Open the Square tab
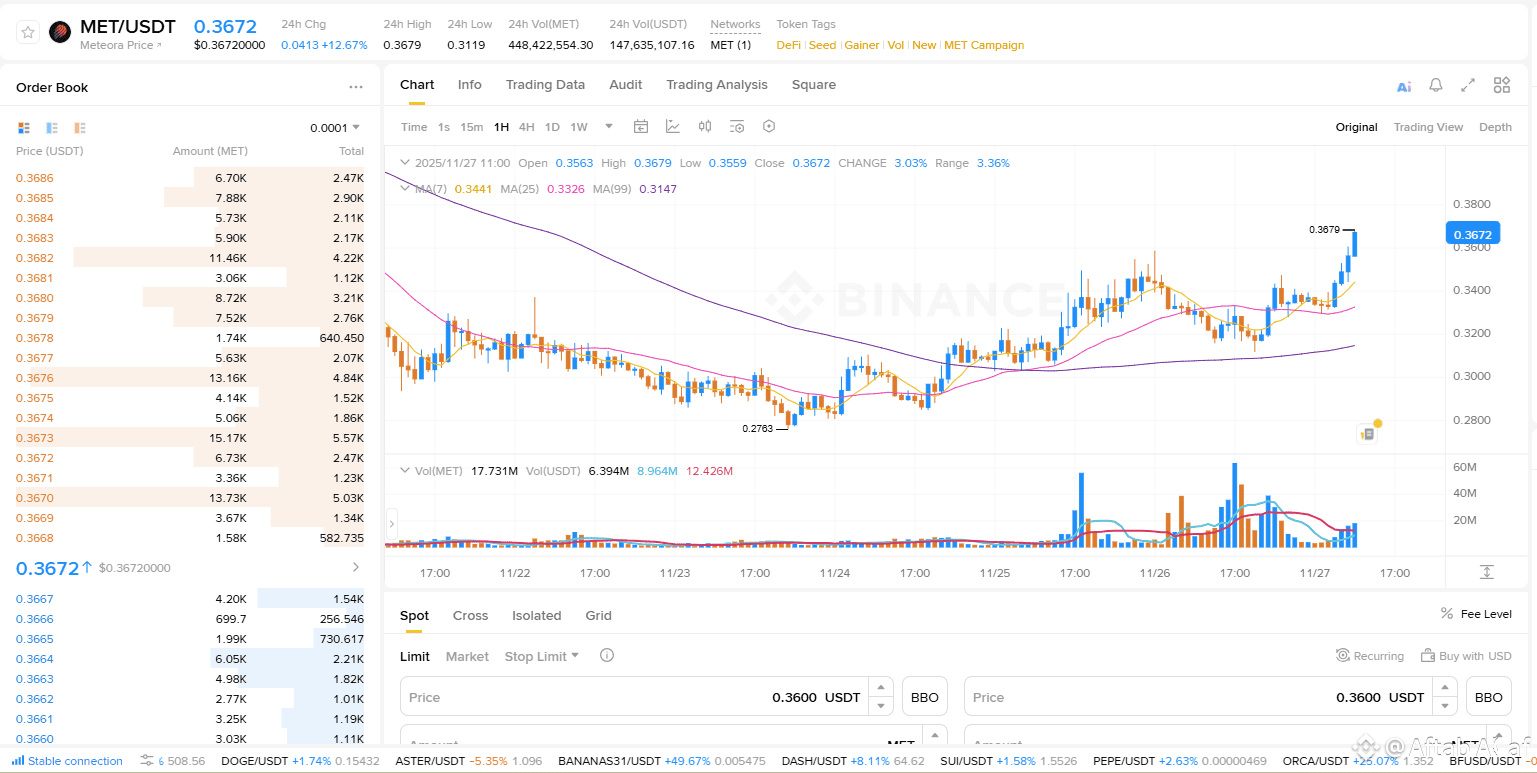1537x773 pixels. (814, 85)
